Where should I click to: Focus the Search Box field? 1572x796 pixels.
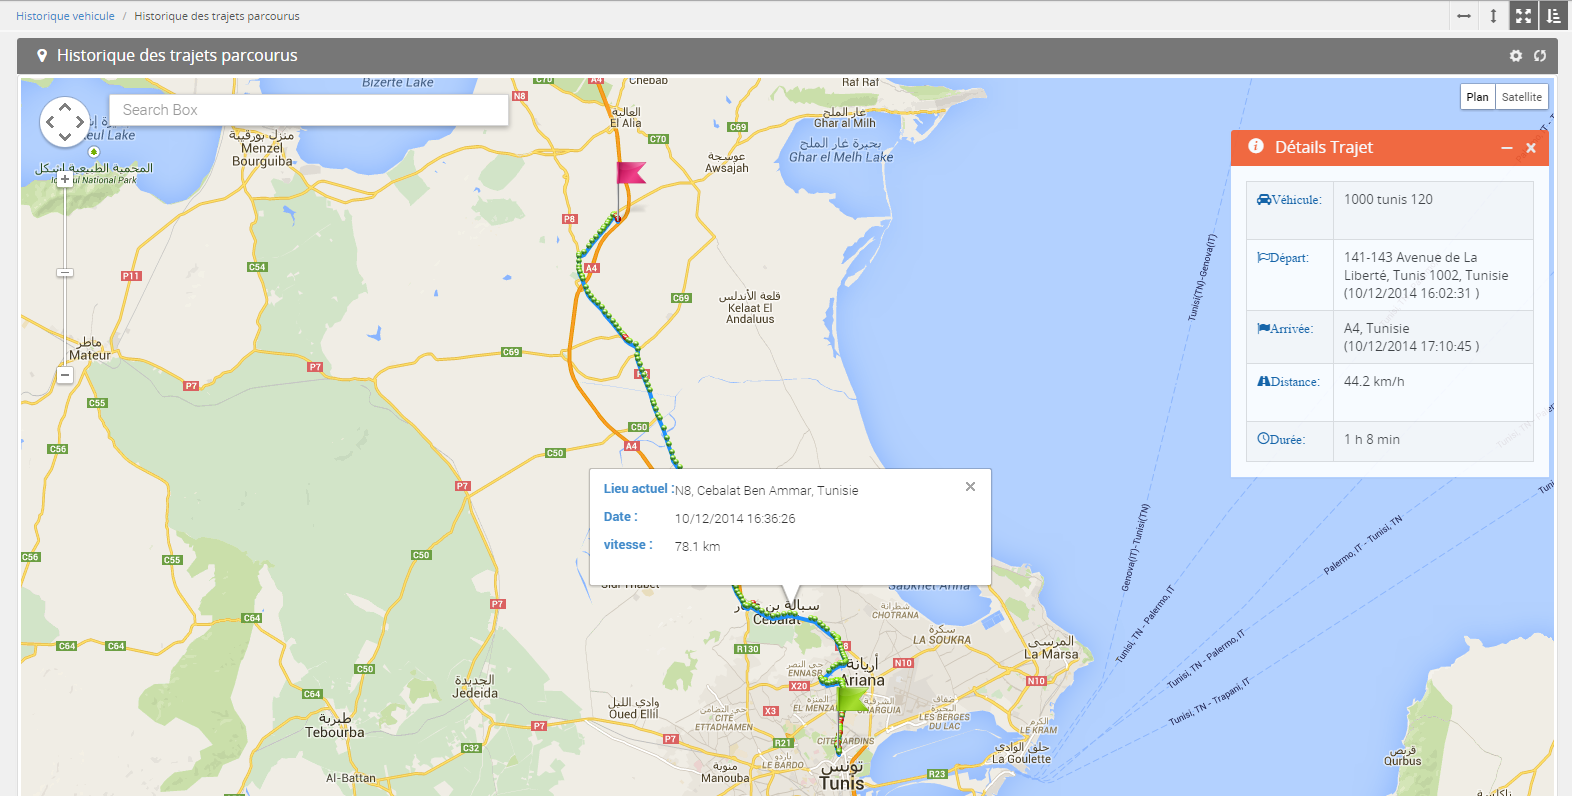309,110
